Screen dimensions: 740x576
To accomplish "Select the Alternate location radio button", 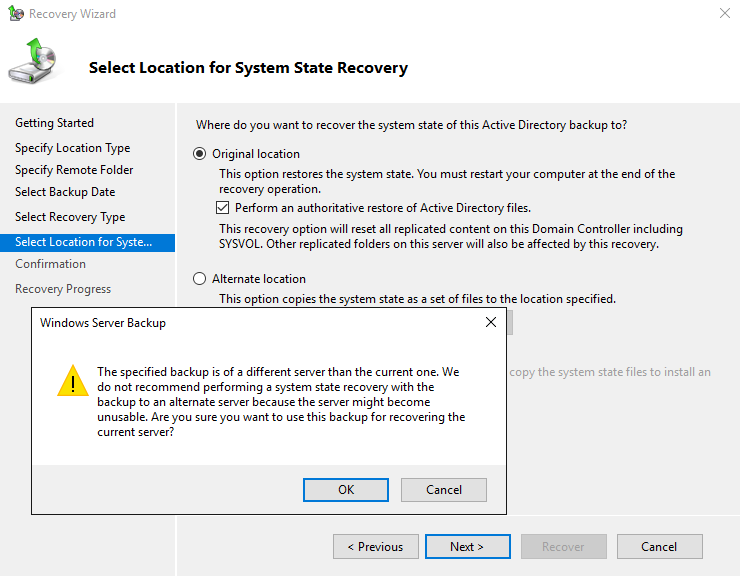I will (x=200, y=279).
